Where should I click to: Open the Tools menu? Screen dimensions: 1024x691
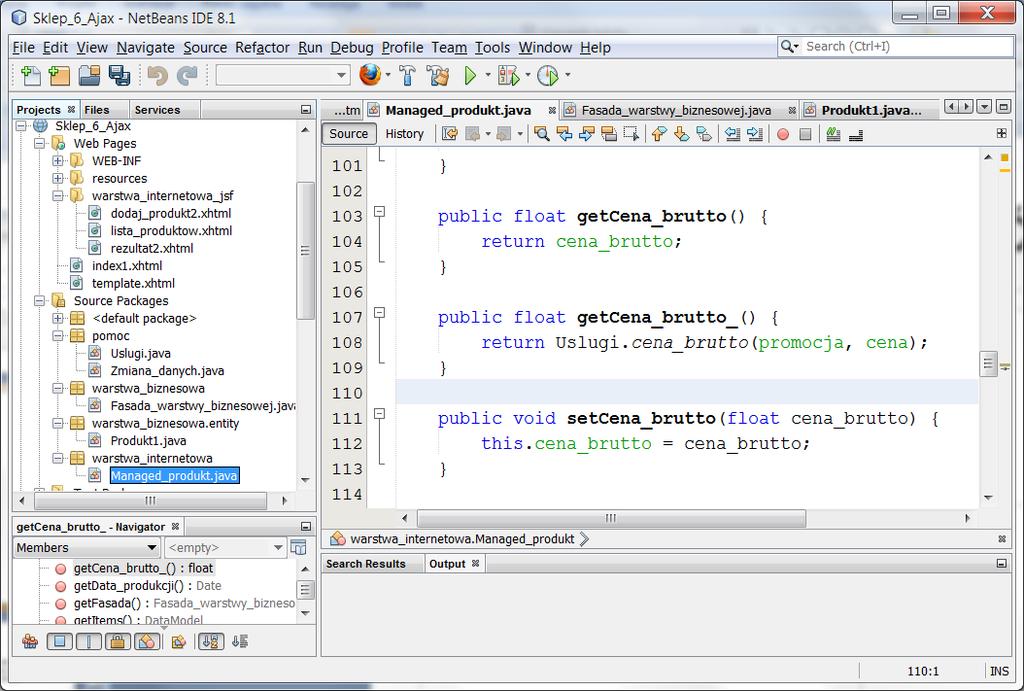(492, 48)
